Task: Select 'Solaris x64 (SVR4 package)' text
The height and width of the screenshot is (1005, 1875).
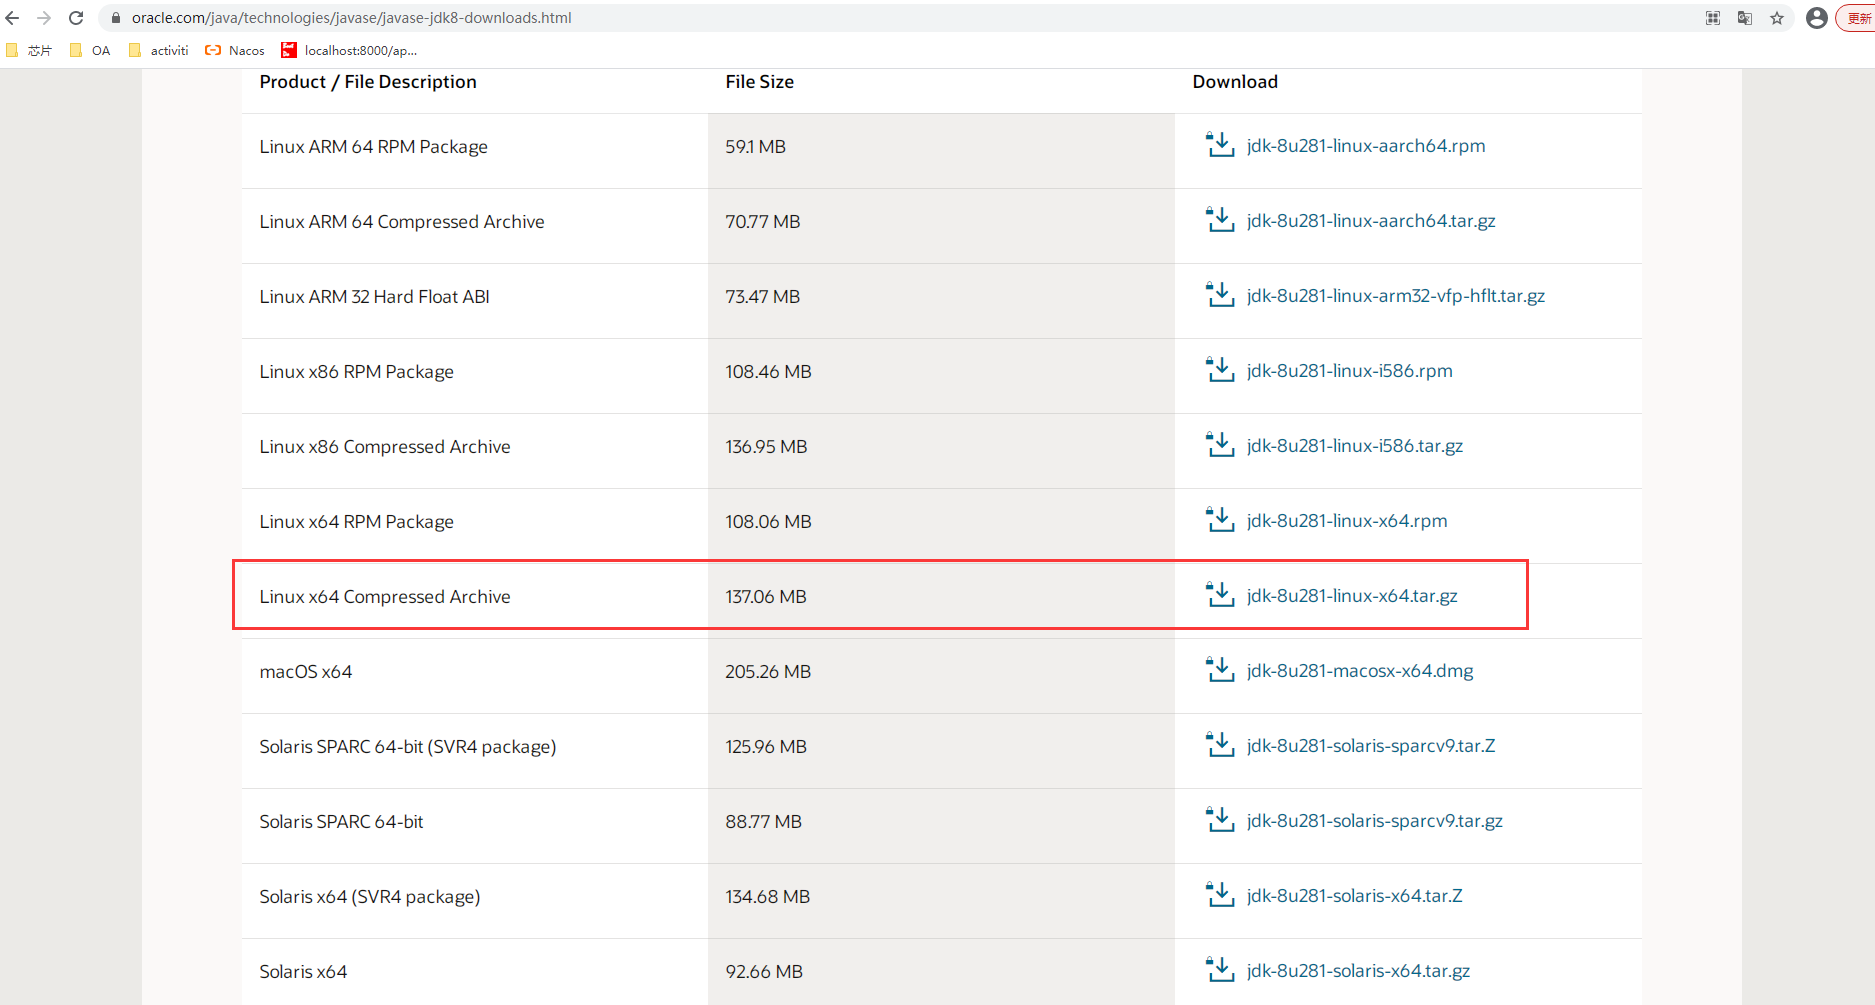Action: tap(370, 897)
